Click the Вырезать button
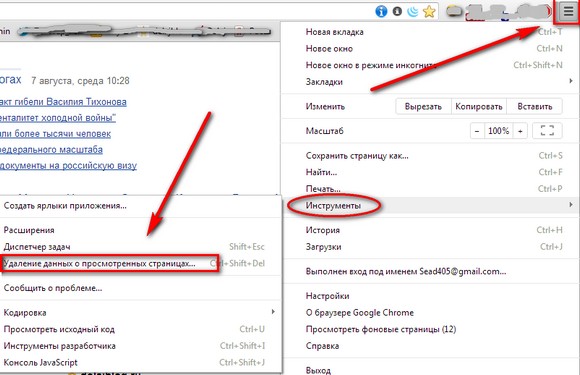The height and width of the screenshot is (375, 580). [423, 107]
